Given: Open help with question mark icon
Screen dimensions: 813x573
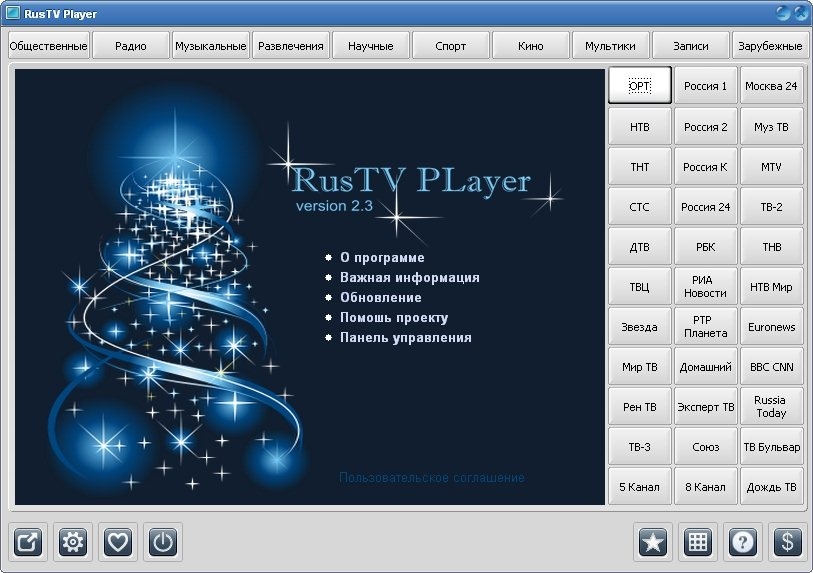Looking at the screenshot, I should (743, 542).
